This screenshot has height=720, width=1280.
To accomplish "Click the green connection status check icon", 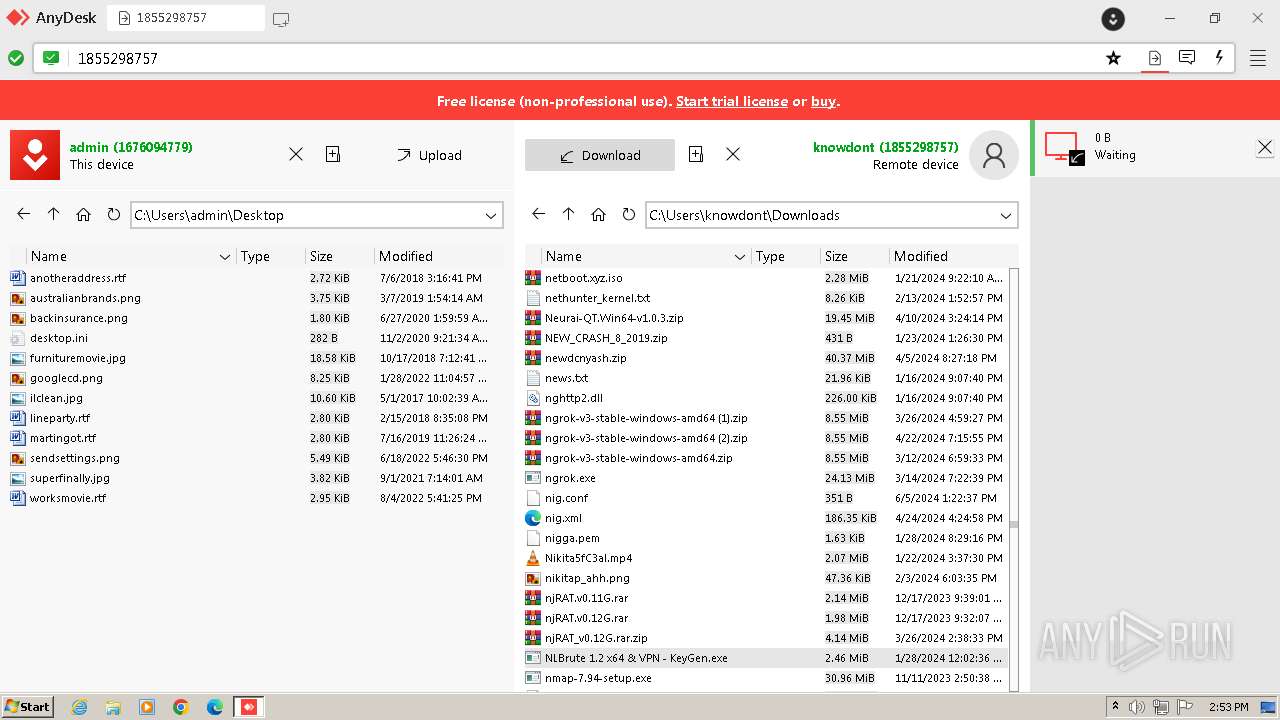I will (x=16, y=58).
